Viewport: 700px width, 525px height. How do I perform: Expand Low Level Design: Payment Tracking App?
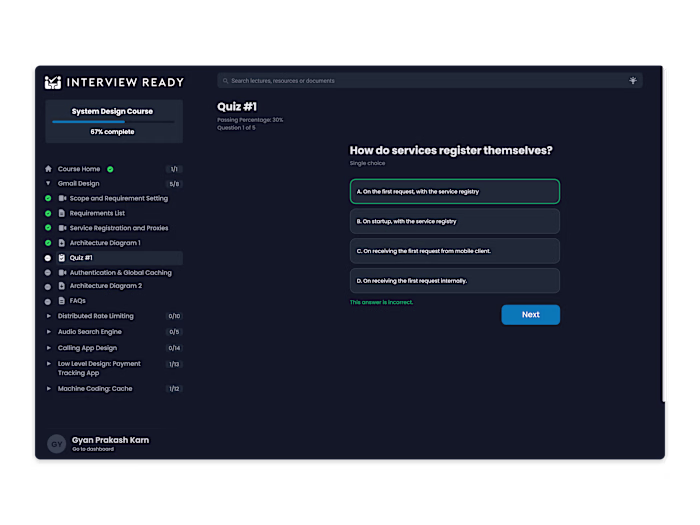point(49,364)
